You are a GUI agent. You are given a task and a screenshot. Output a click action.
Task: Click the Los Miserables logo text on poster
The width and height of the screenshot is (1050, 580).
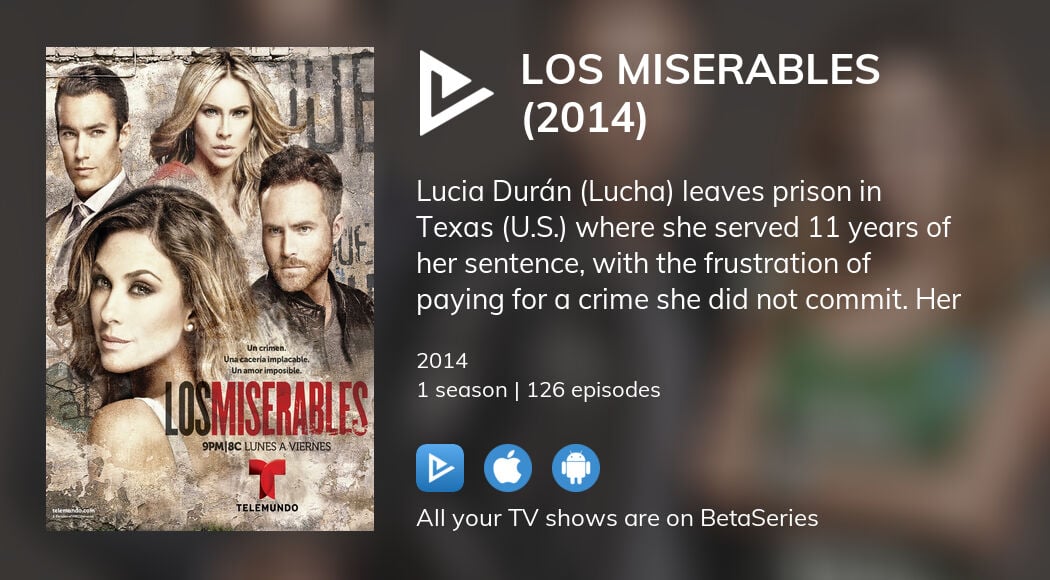(266, 409)
